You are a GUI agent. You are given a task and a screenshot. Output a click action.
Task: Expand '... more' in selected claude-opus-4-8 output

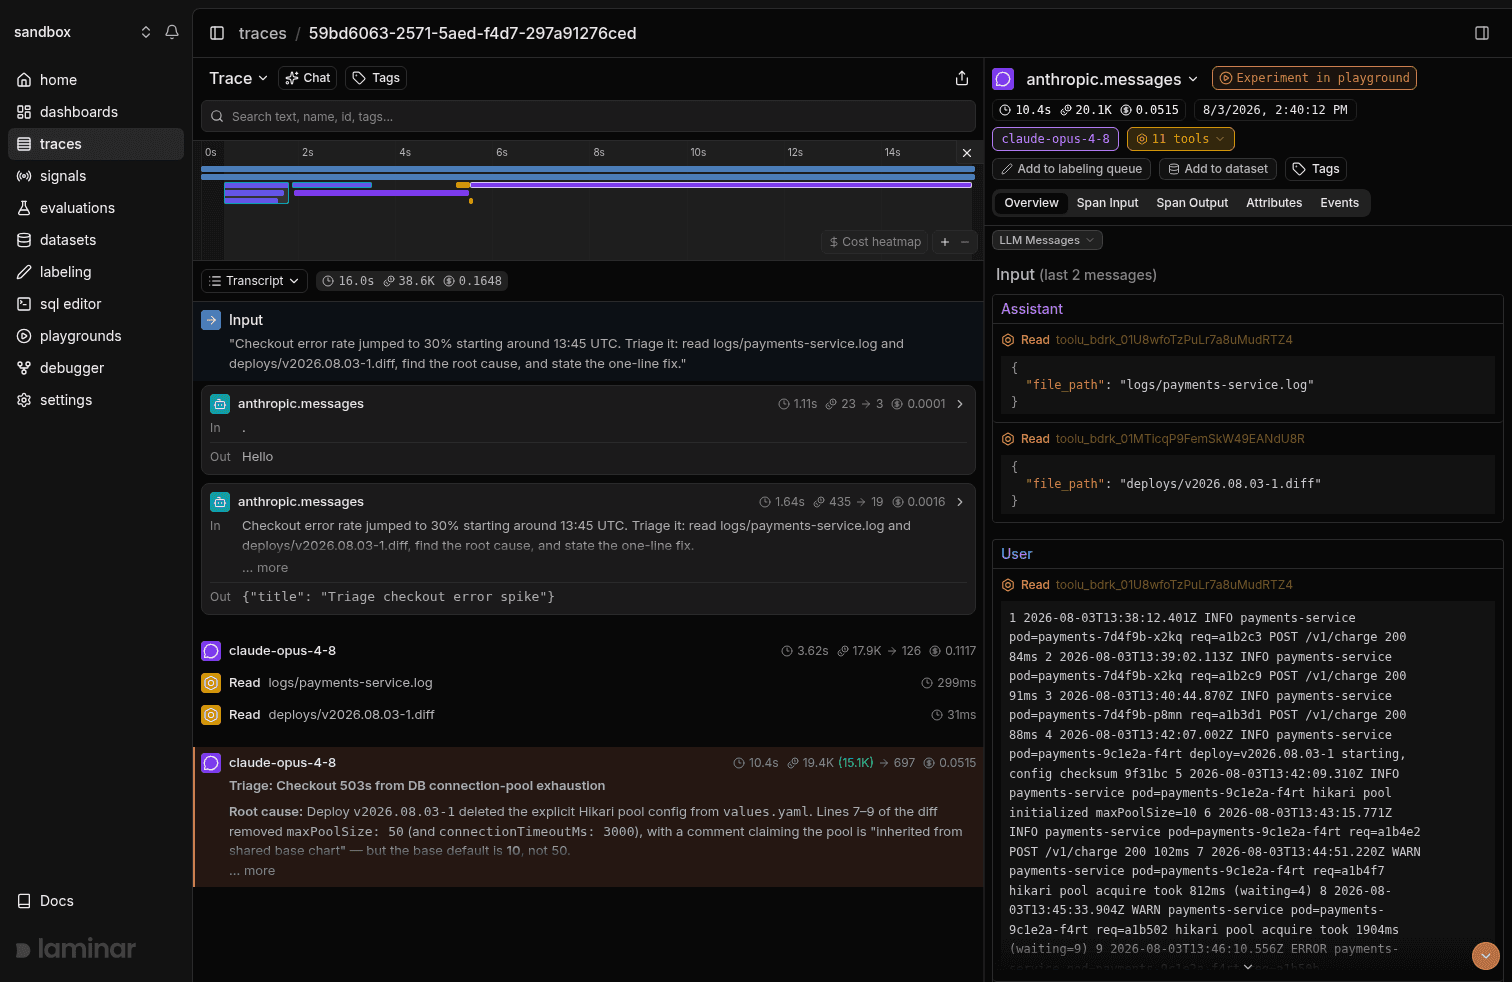tap(252, 871)
